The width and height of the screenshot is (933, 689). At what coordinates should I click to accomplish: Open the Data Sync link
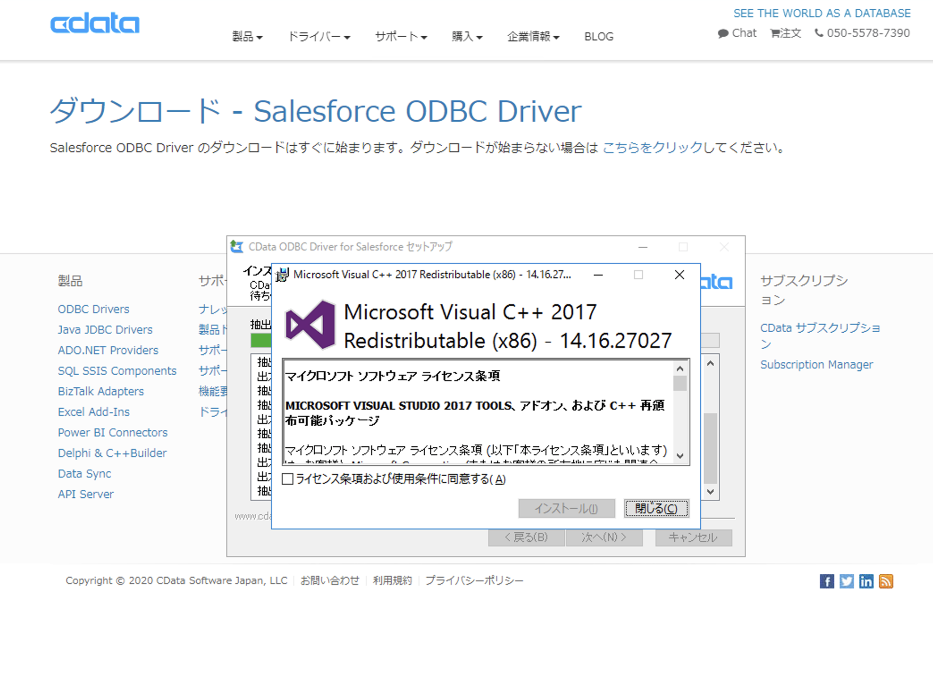coord(84,474)
